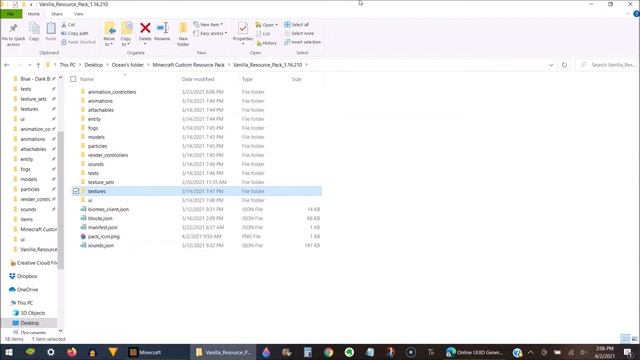This screenshot has width=640, height=360.
Task: Open the New item dropdown
Action: point(208,24)
